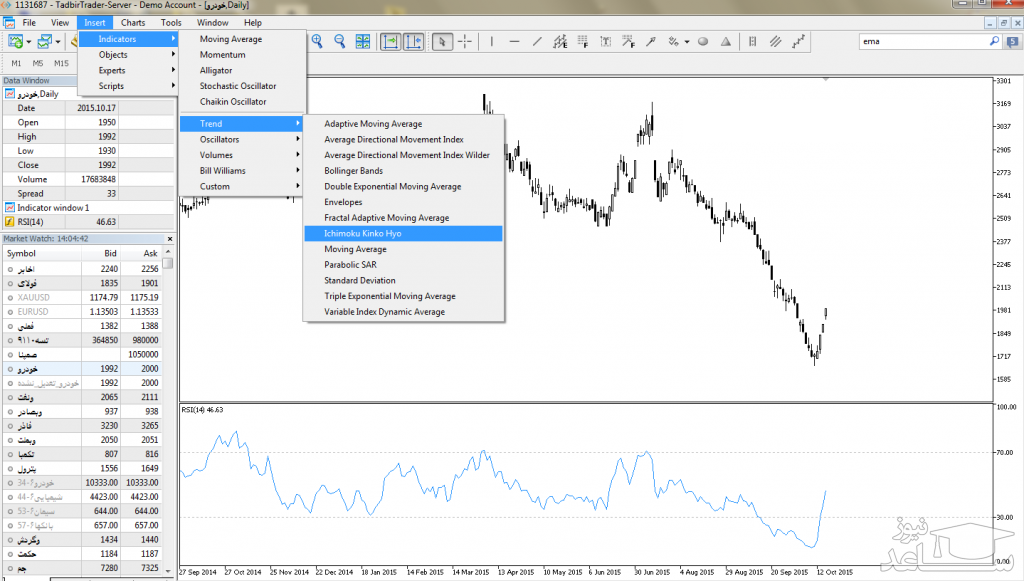Click the search field containing 'ema'
Viewport: 1024px width, 581px height.
tap(930, 42)
